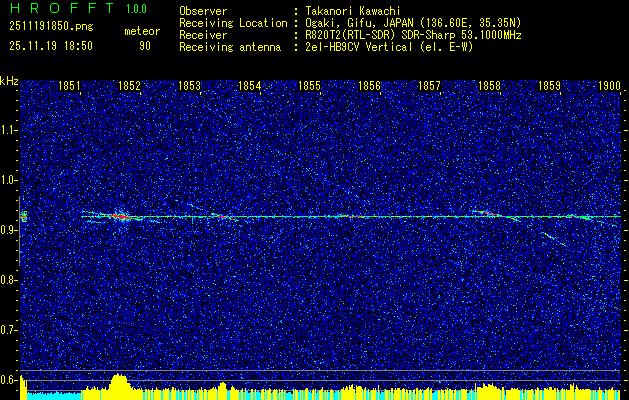
Task: Click the 0.8 kHz axis label
Action: coord(9,280)
